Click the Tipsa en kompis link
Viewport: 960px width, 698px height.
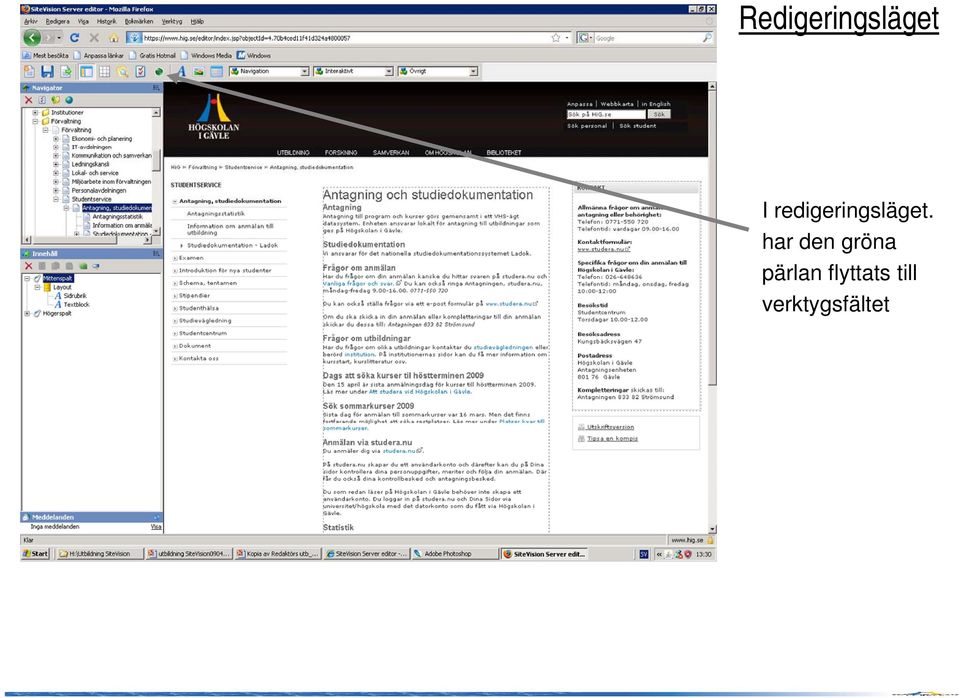tap(612, 438)
